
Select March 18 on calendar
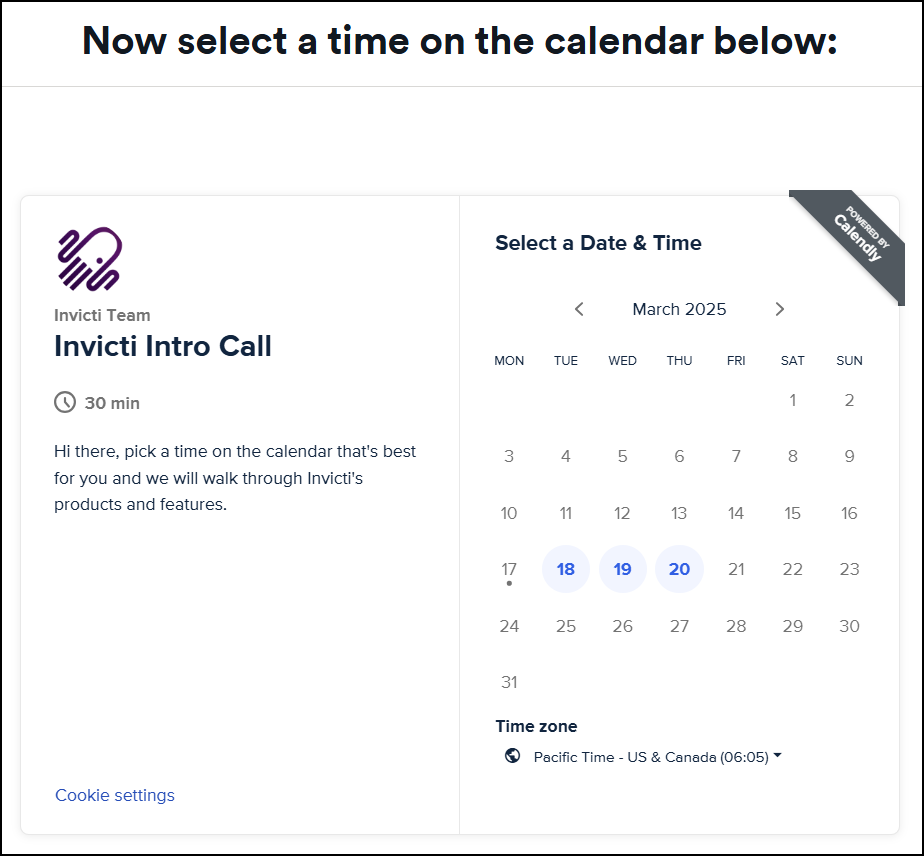(x=566, y=569)
